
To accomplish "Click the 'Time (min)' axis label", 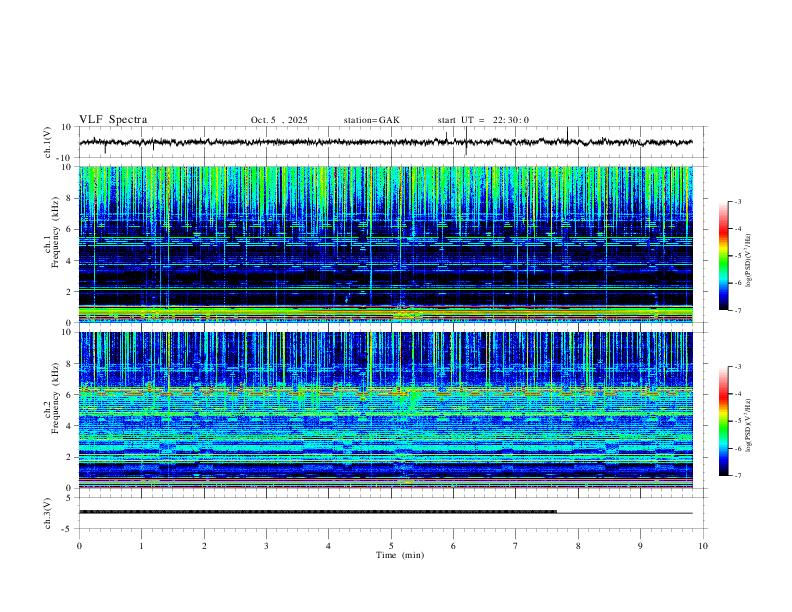I will pyautogui.click(x=400, y=555).
